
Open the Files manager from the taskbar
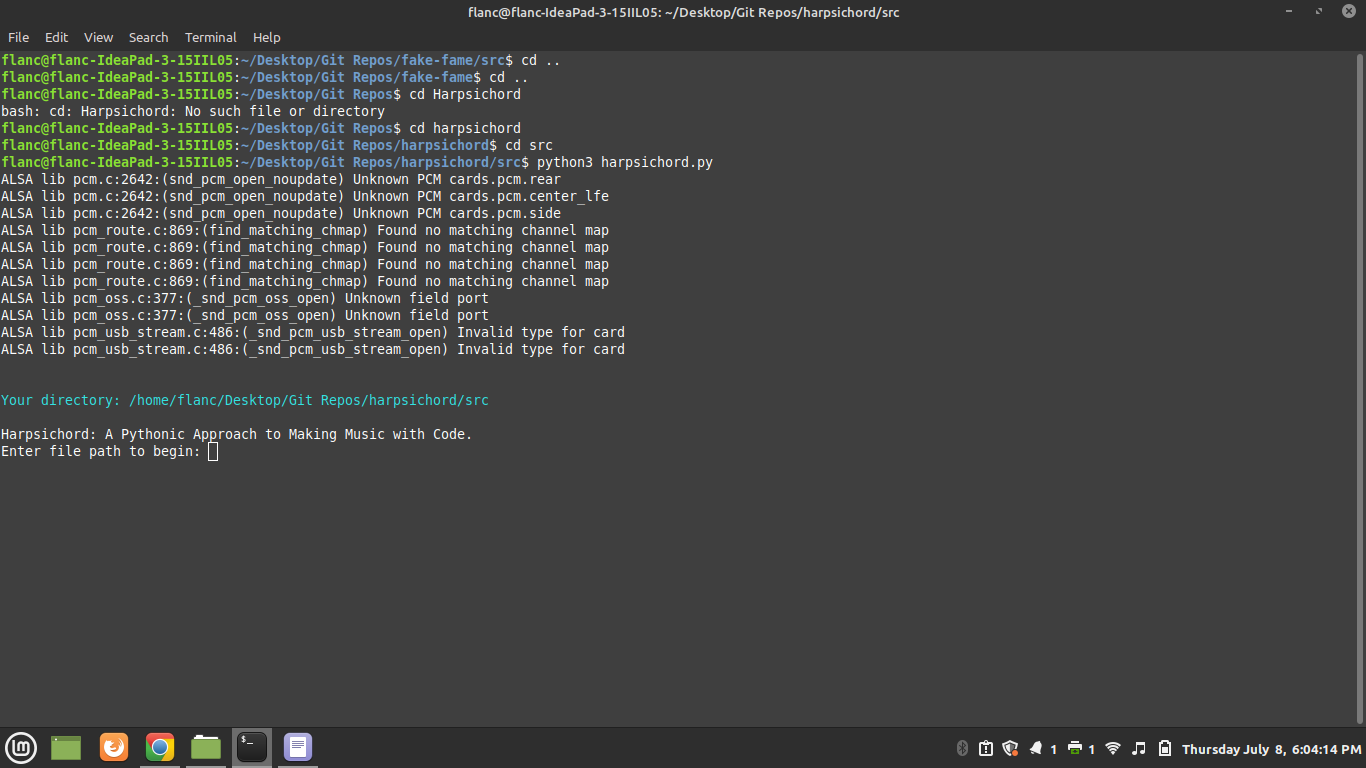(206, 747)
